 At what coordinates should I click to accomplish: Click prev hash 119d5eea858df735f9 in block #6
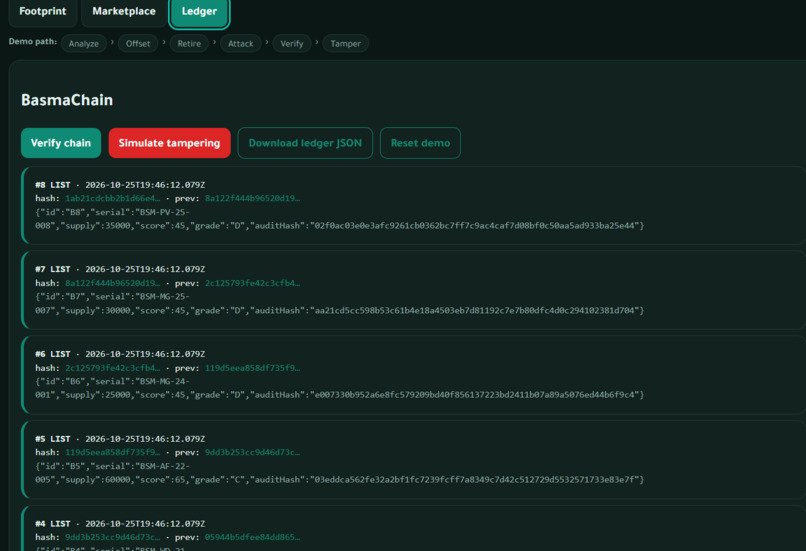(252, 368)
